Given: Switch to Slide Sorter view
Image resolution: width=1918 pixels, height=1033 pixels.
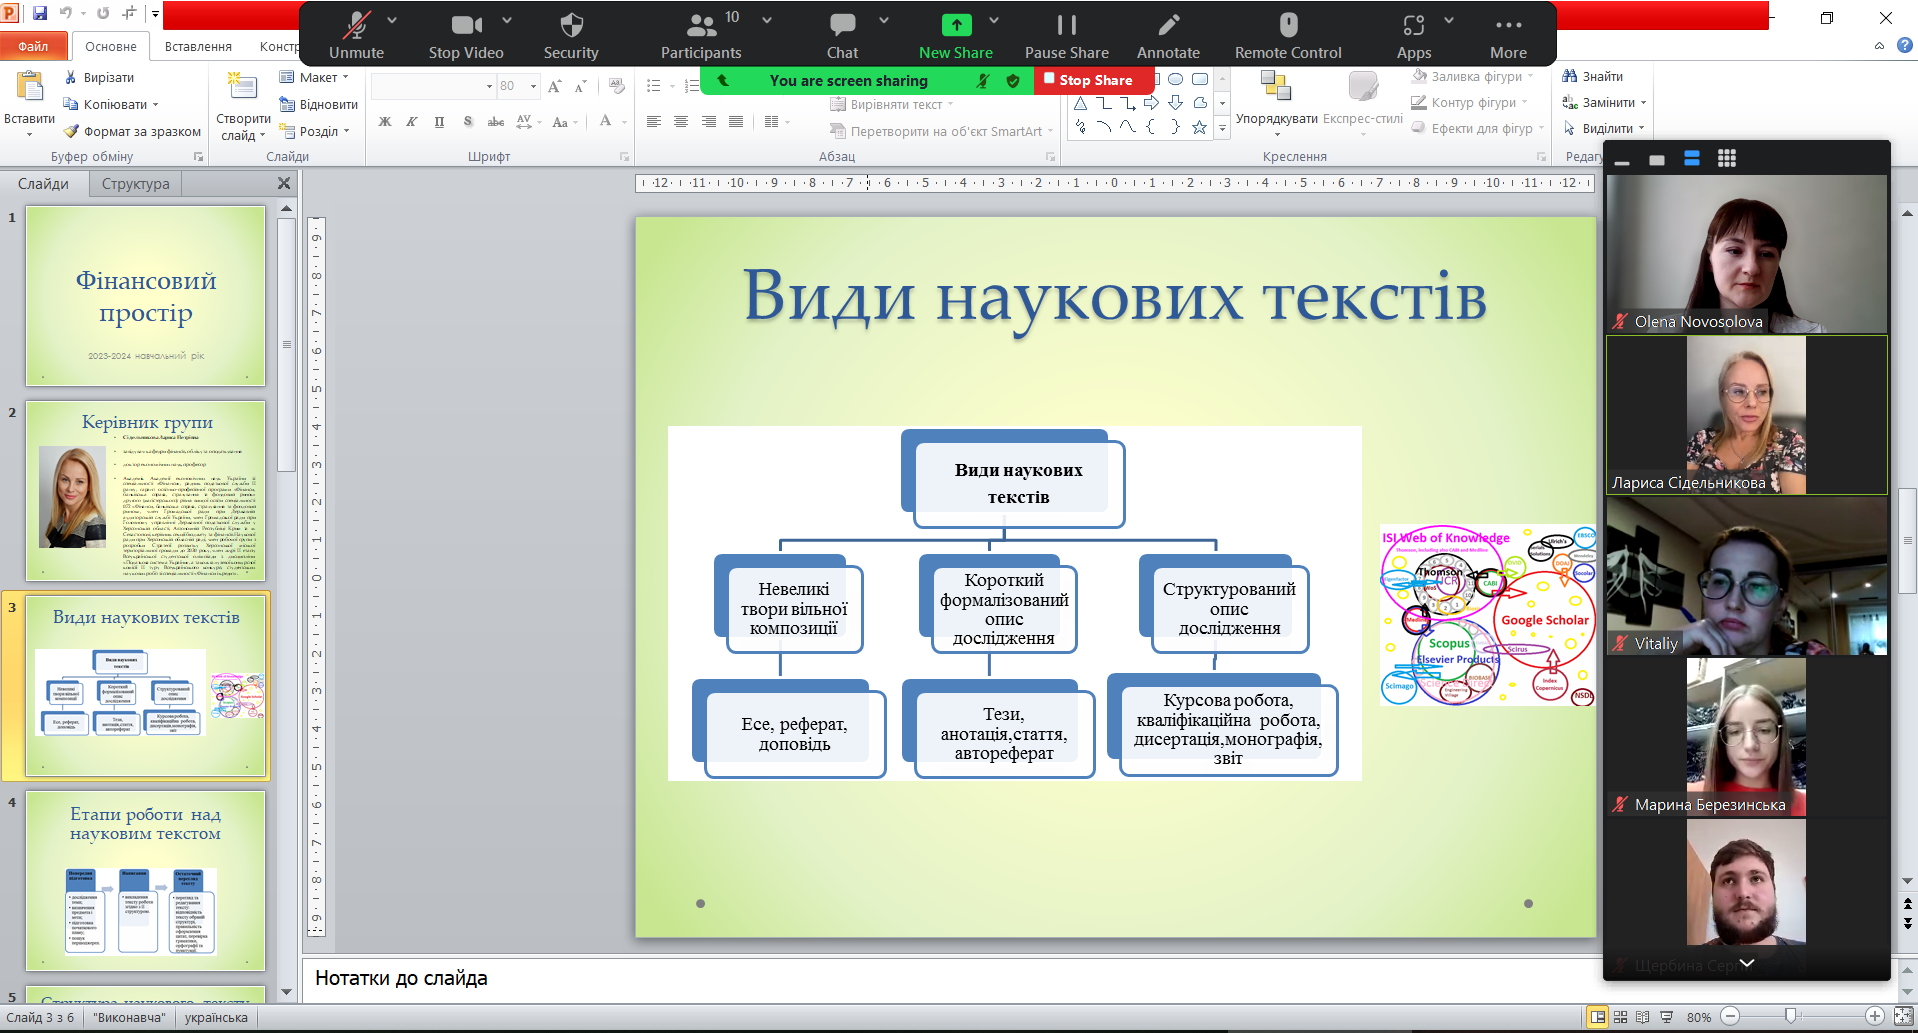Looking at the screenshot, I should (x=1621, y=1017).
